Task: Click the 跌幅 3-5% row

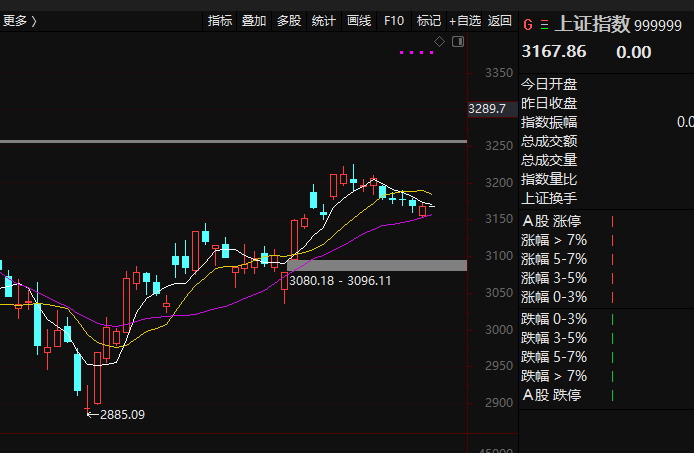Action: pos(606,338)
